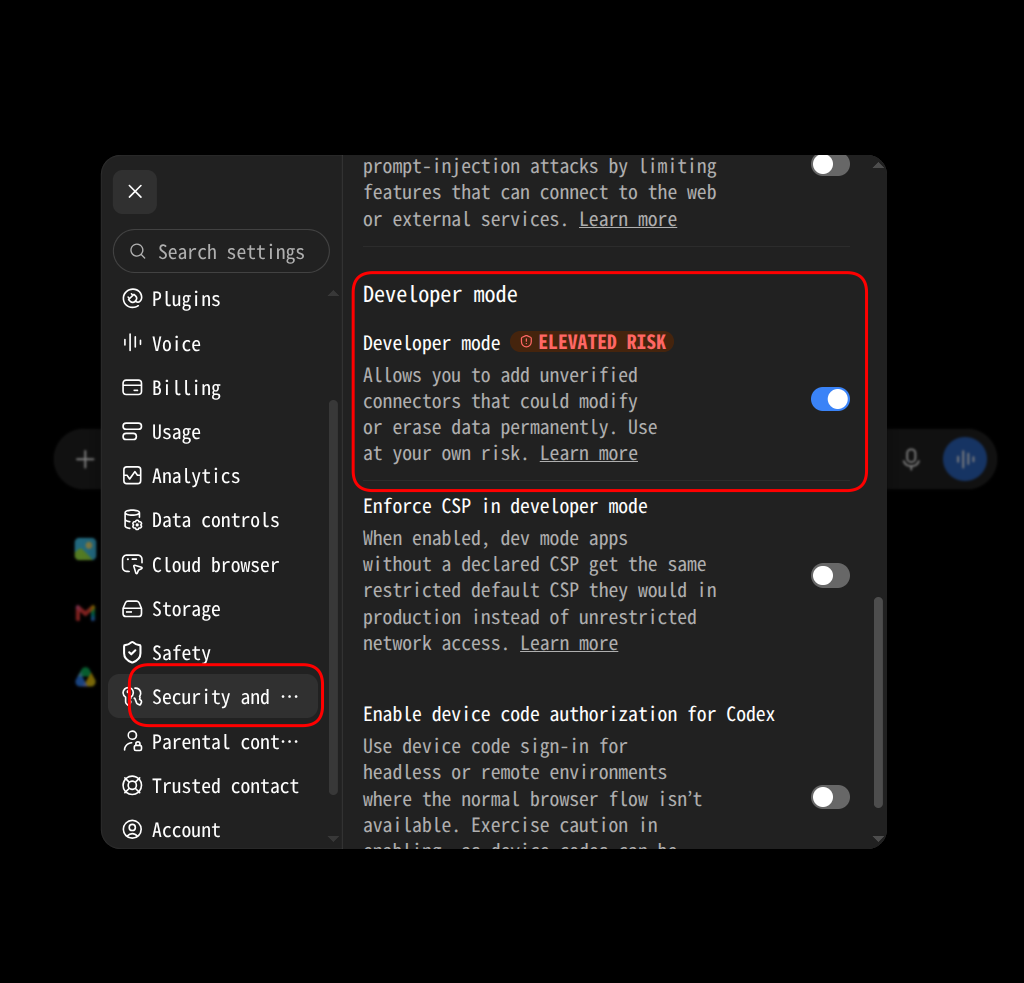Click Enable device code authorization for Codex title
1024x983 pixels.
568,714
